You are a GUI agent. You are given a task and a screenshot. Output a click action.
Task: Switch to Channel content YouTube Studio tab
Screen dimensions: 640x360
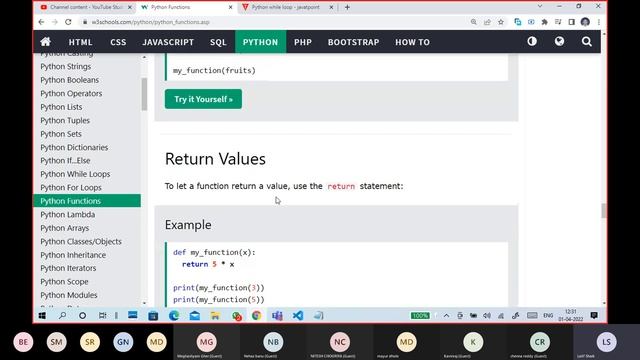pyautogui.click(x=86, y=7)
